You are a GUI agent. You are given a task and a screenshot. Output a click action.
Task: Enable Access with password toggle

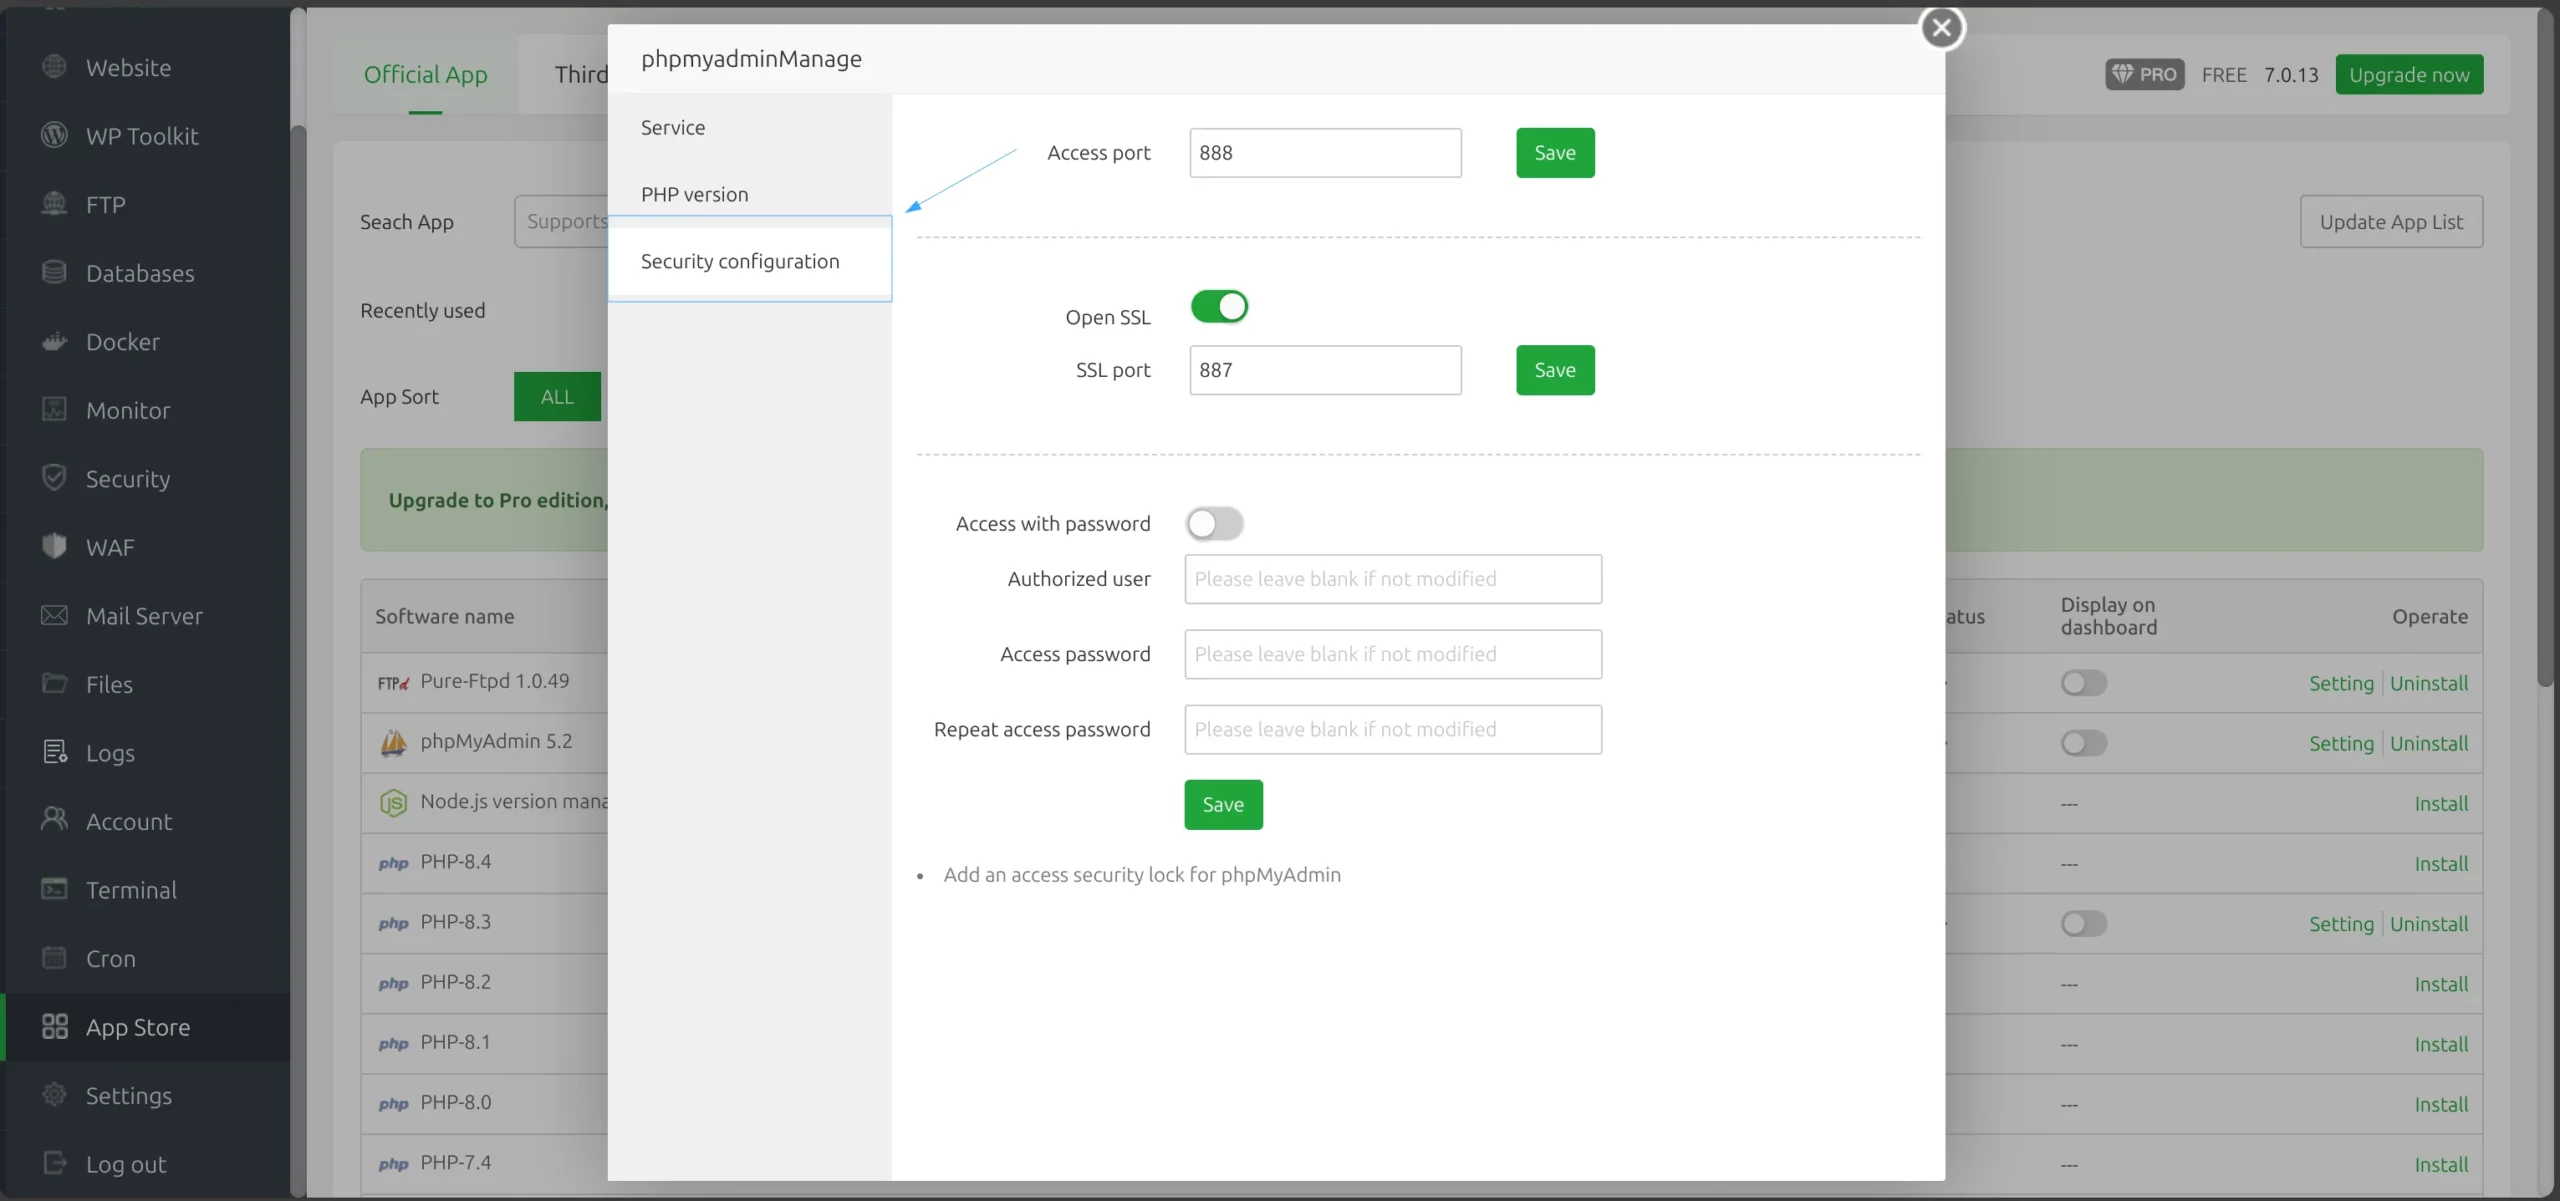1214,523
